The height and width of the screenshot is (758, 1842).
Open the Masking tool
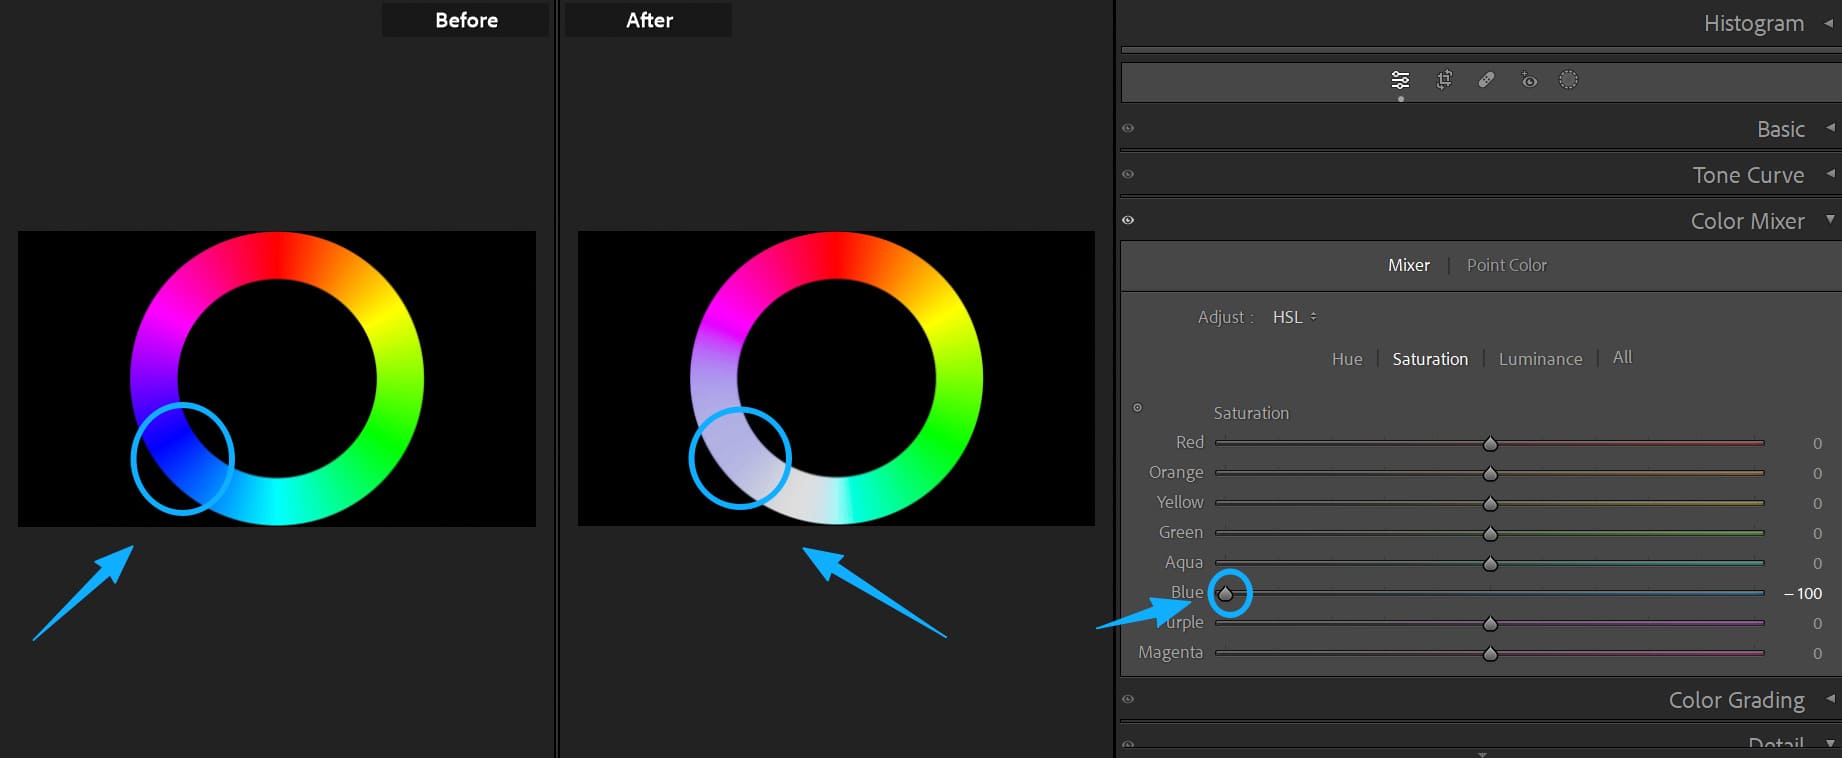tap(1568, 80)
